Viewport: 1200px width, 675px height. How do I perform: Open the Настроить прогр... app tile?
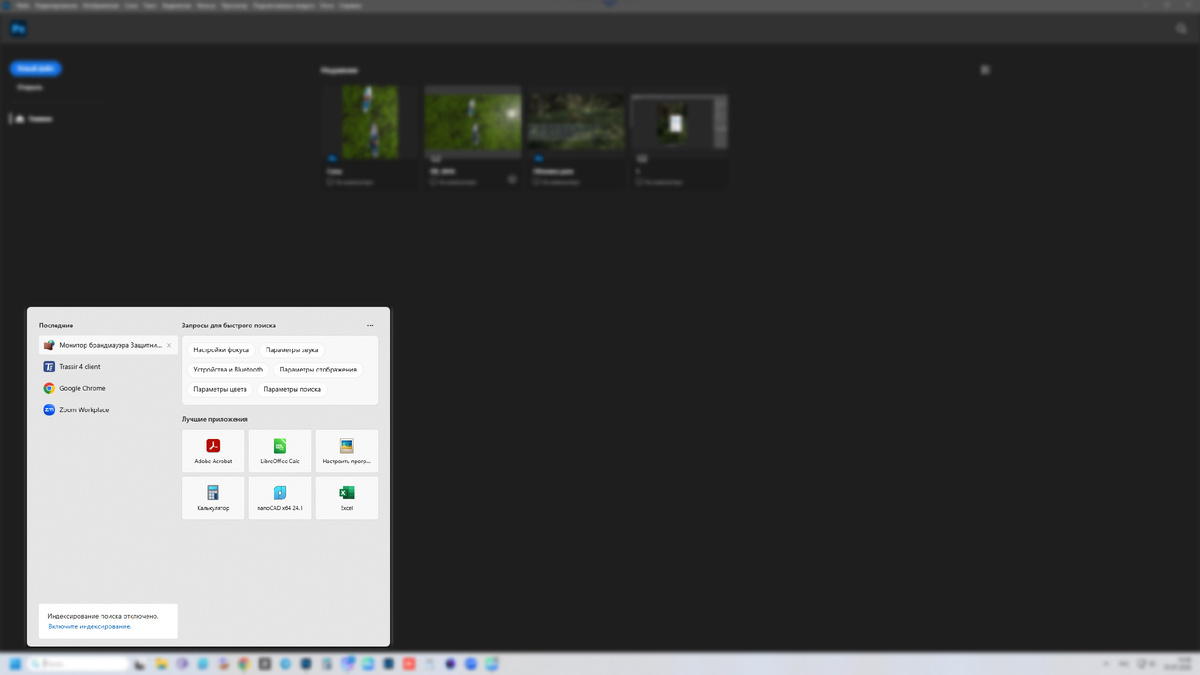tap(347, 451)
